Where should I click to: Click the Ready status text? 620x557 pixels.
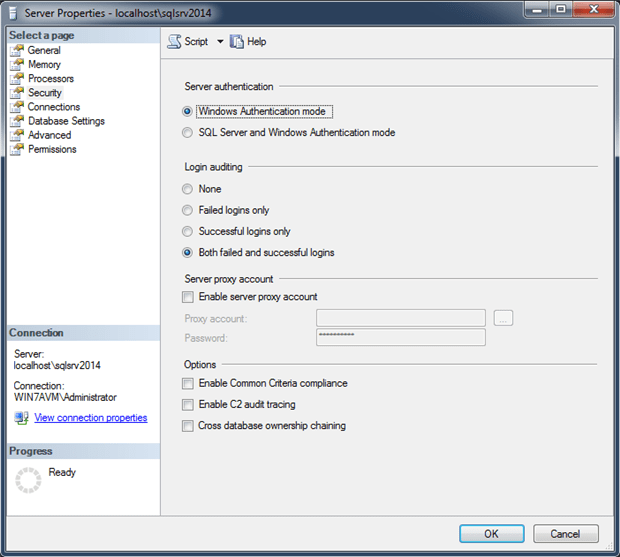(x=62, y=472)
